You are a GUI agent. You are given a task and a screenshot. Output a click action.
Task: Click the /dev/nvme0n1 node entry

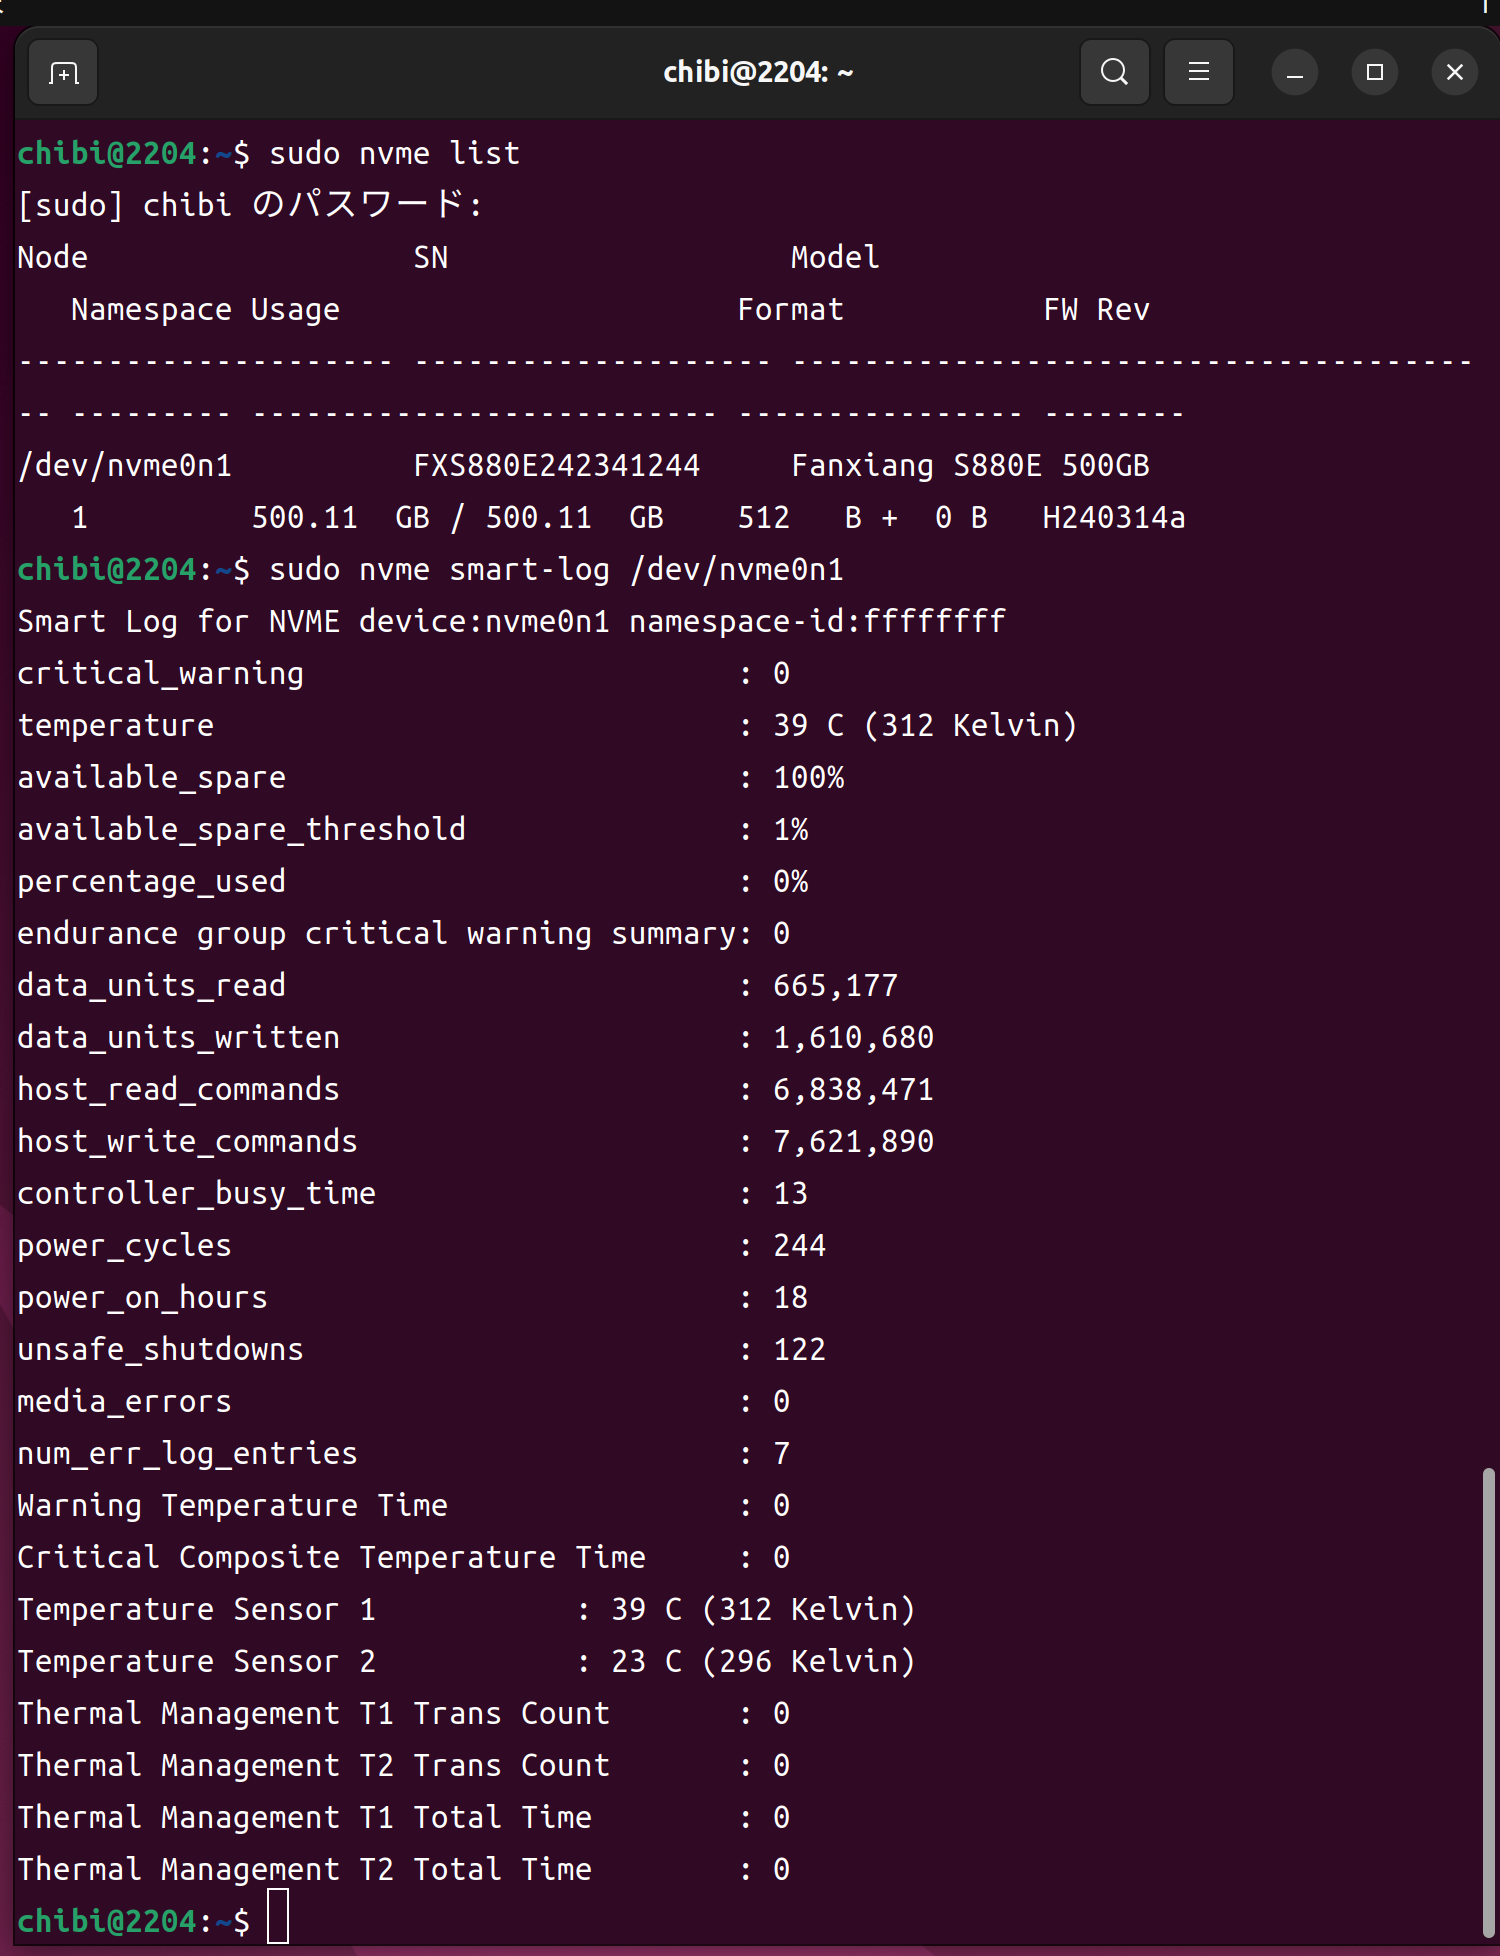(125, 466)
